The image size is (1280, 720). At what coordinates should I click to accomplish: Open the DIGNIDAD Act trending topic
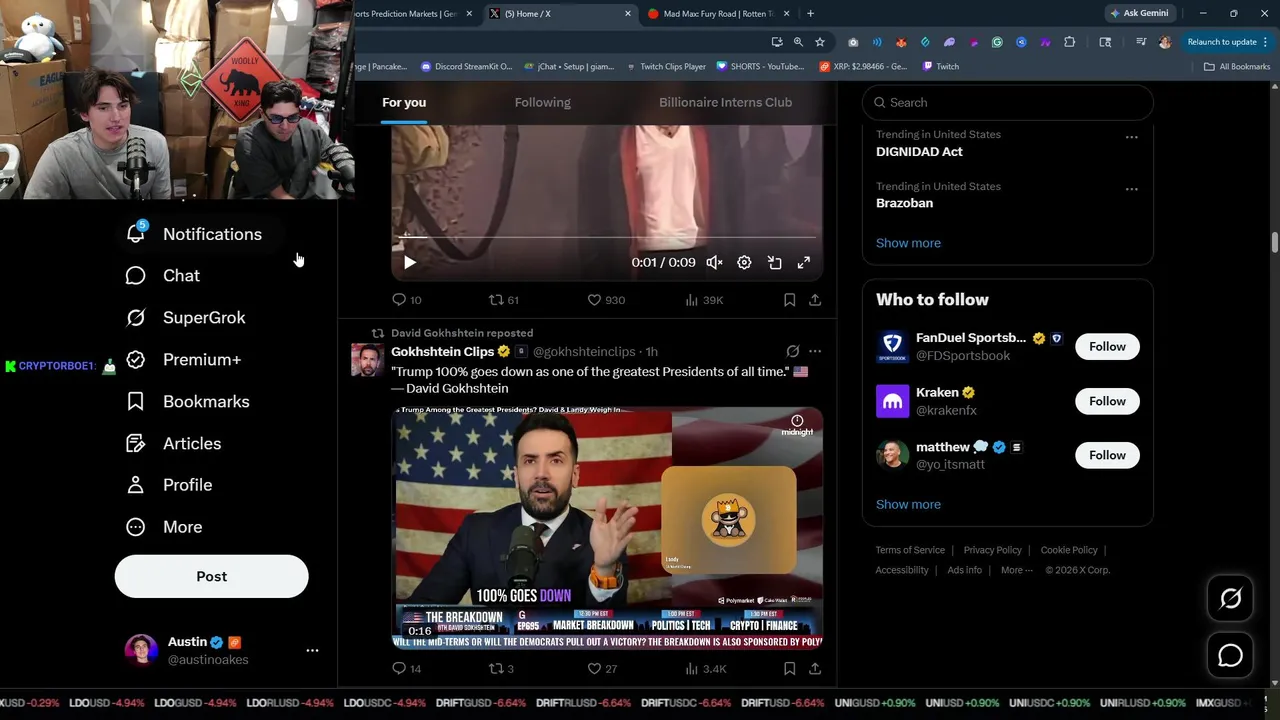(919, 152)
